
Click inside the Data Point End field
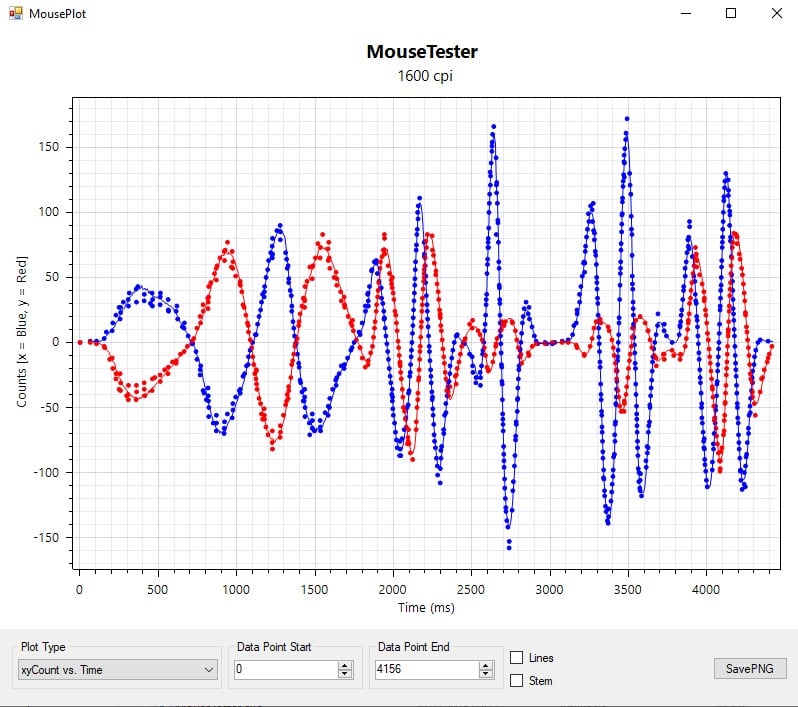(425, 670)
